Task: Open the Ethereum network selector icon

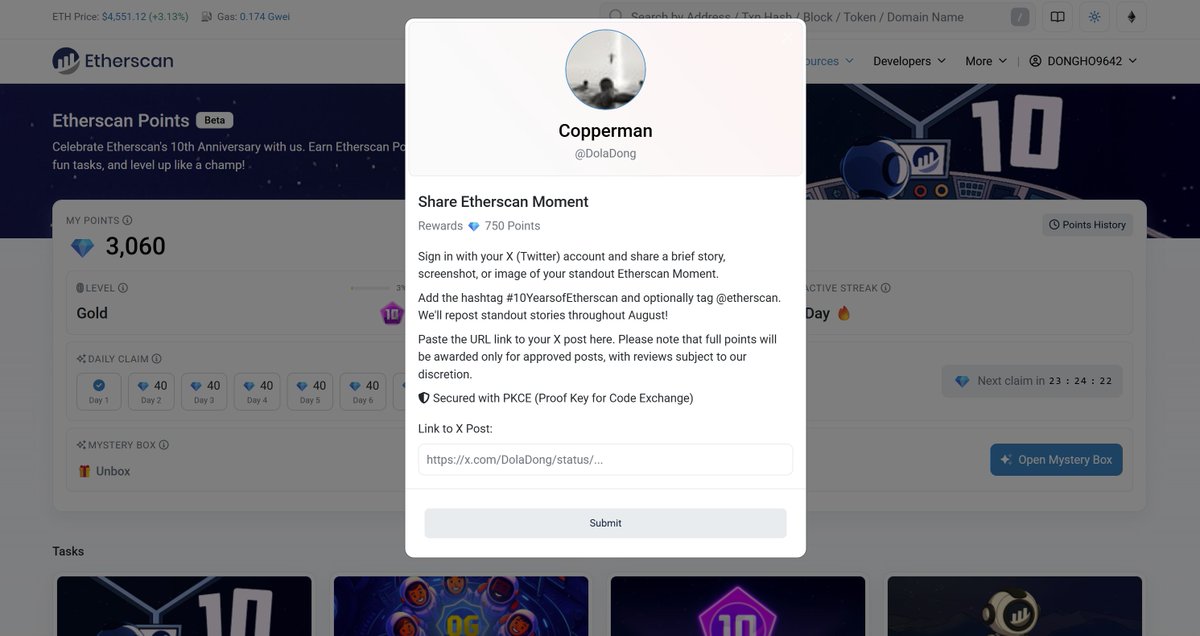Action: click(x=1131, y=16)
